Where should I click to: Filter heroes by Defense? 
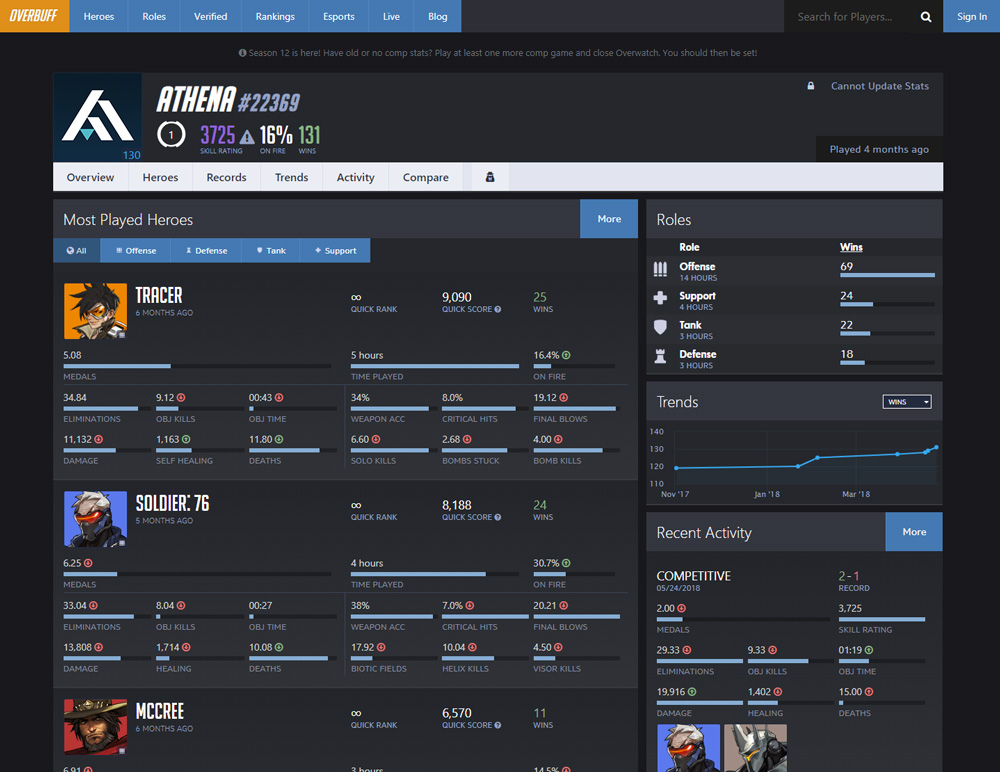click(x=207, y=251)
